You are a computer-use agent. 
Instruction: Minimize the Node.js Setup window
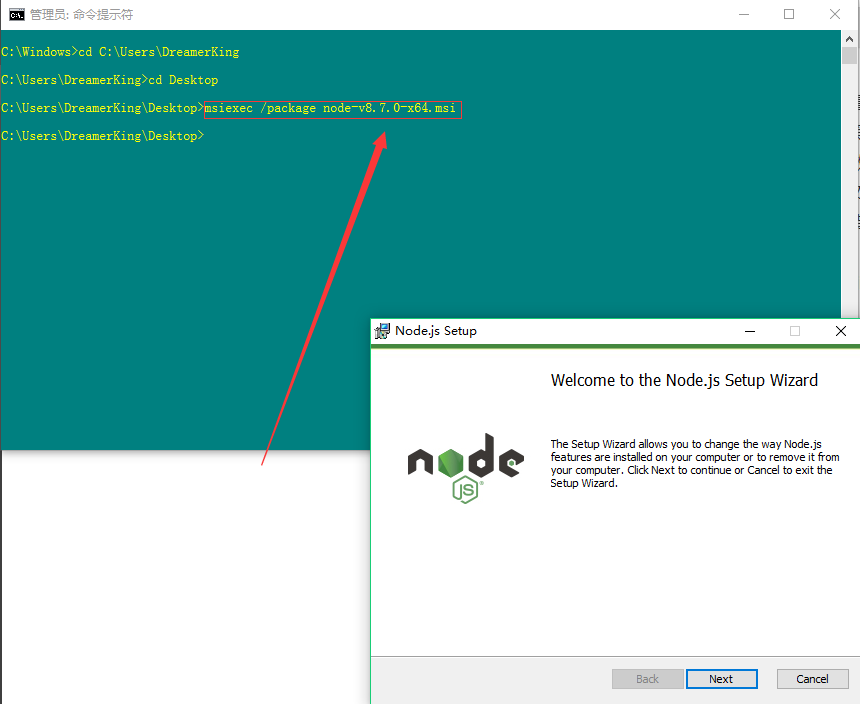point(750,331)
